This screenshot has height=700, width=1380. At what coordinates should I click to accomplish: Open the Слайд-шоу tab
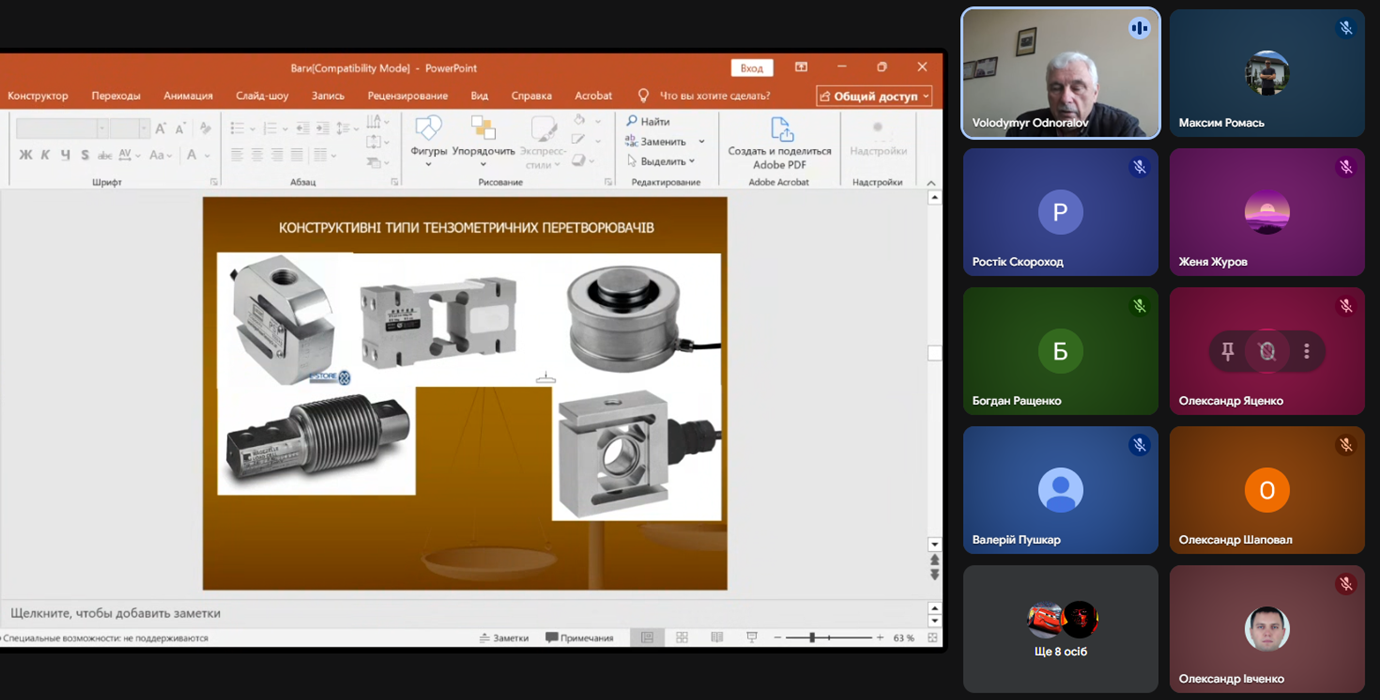pos(262,96)
